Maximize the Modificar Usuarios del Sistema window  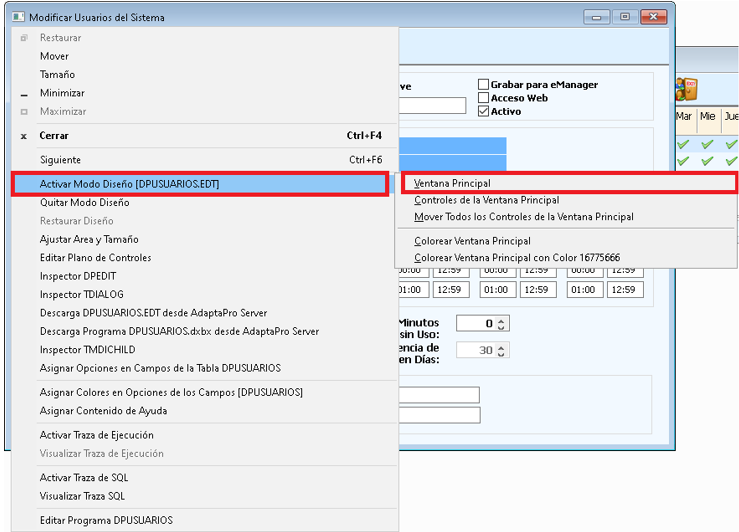(625, 17)
